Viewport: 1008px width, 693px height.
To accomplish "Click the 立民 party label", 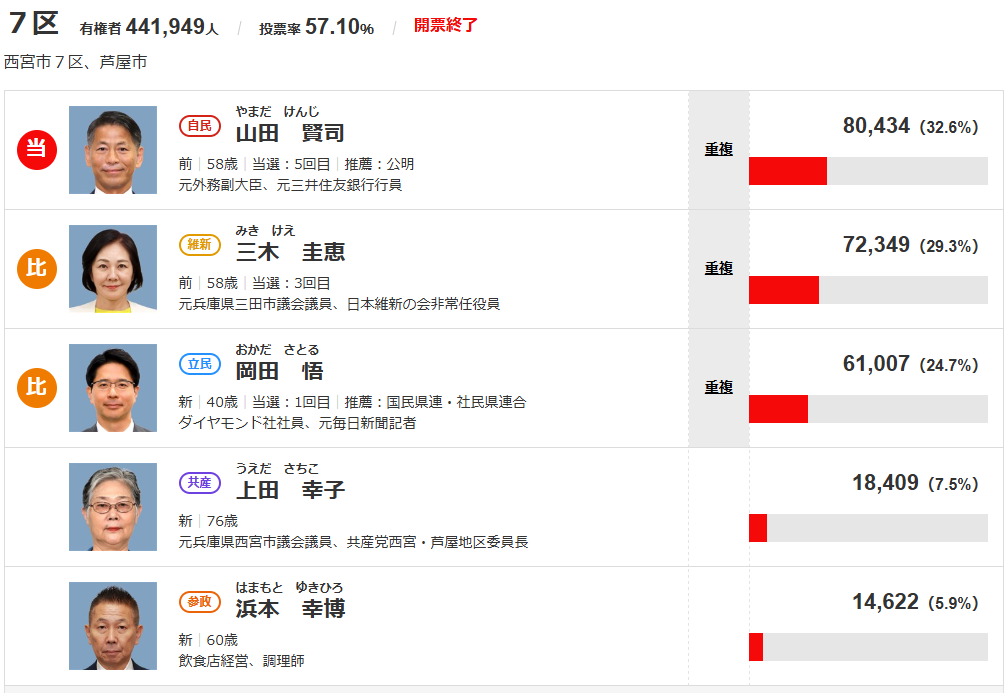I will [200, 364].
